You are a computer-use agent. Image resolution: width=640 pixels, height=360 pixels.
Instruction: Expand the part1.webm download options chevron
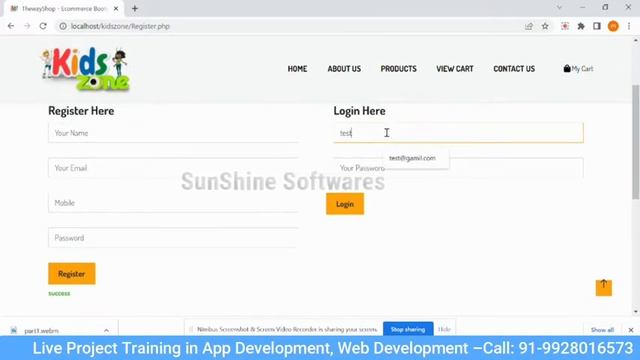pos(107,330)
